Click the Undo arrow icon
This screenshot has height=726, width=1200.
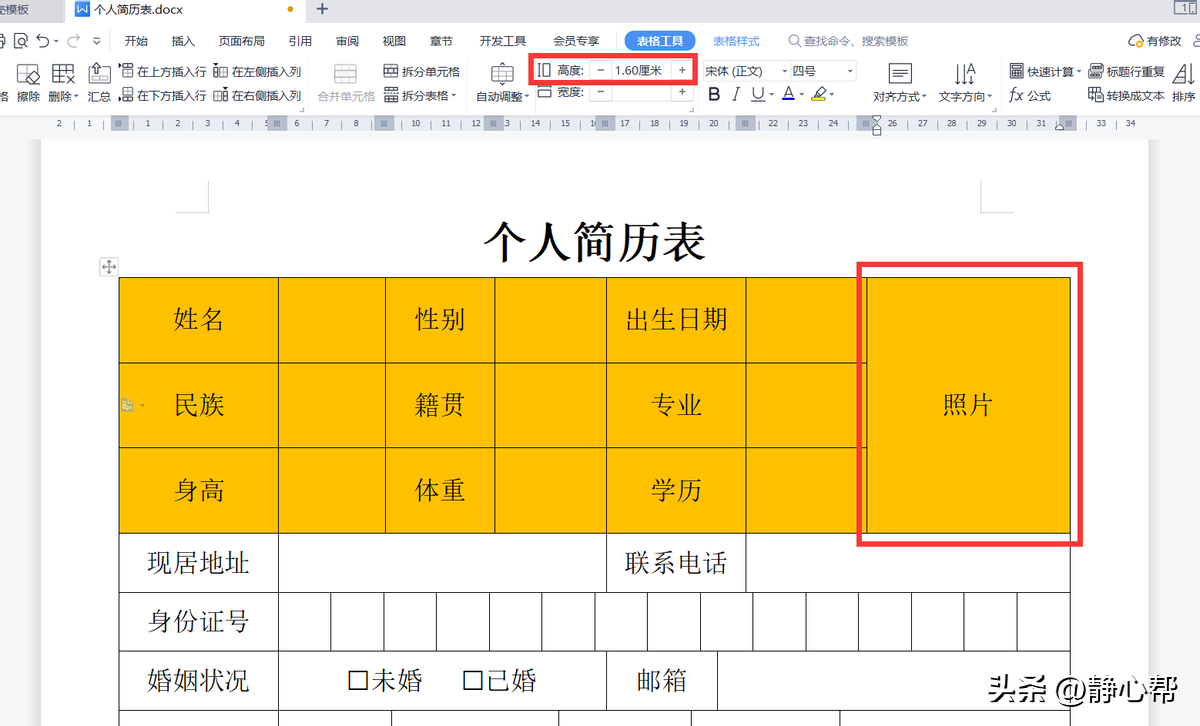click(x=42, y=41)
